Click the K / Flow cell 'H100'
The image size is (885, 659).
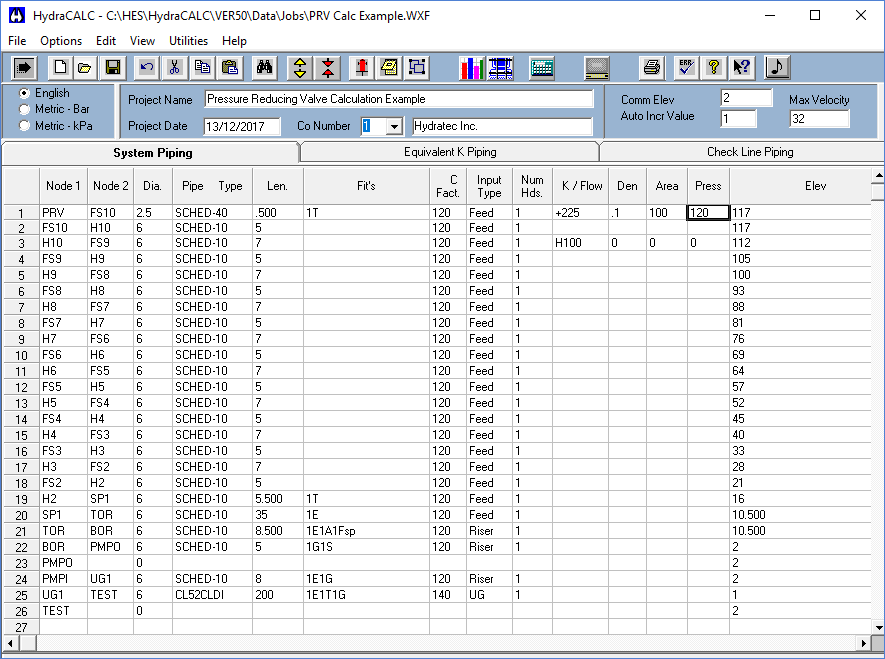pyautogui.click(x=580, y=243)
